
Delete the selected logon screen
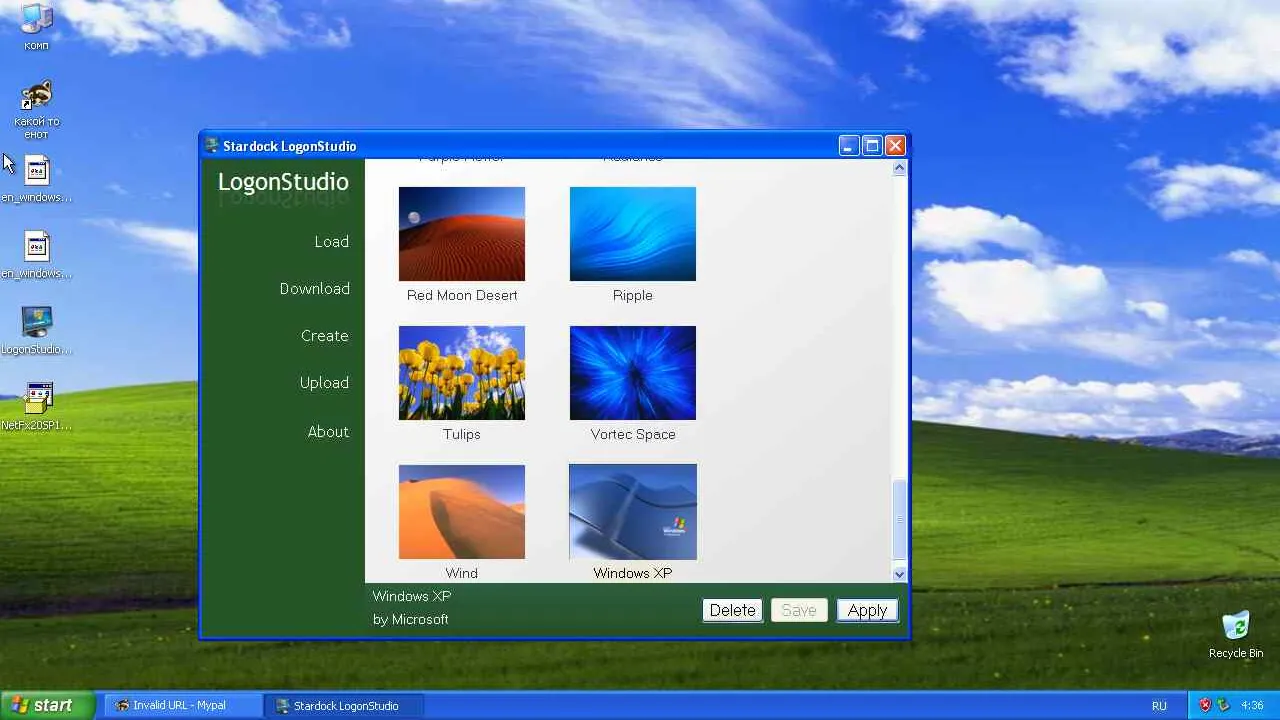pos(733,610)
